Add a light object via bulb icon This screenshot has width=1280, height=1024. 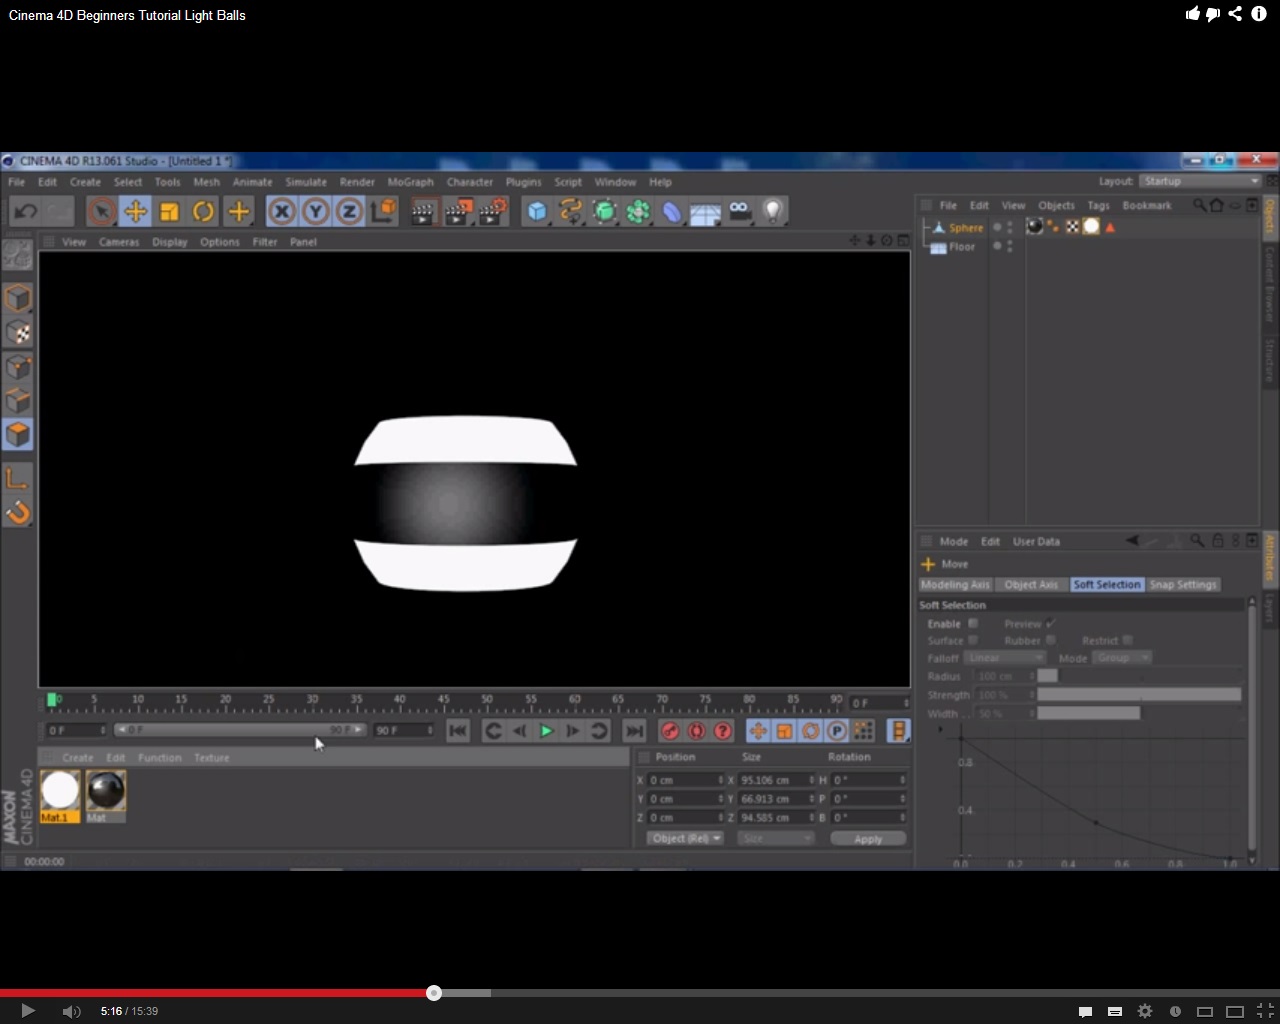(x=772, y=211)
